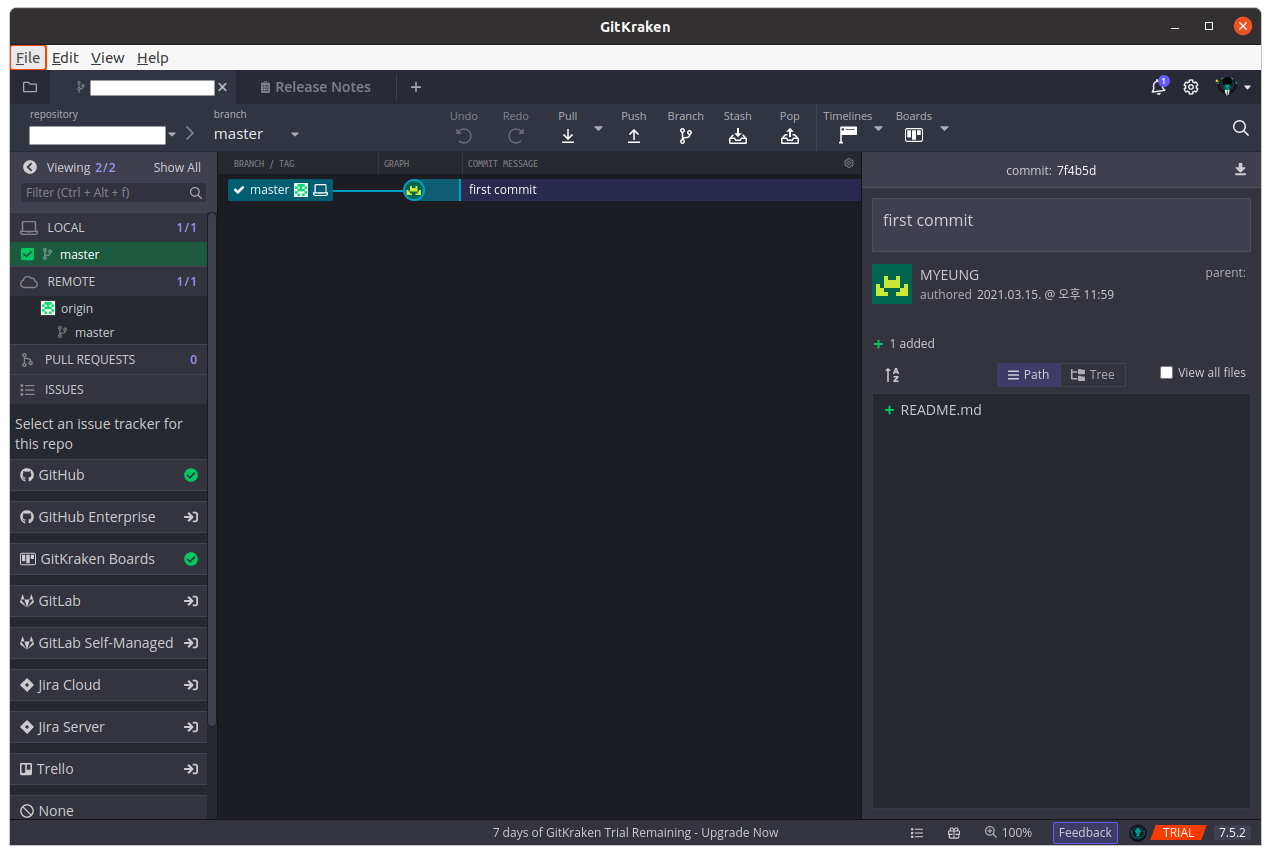
Task: Click the TRIAL badge
Action: click(x=1177, y=833)
